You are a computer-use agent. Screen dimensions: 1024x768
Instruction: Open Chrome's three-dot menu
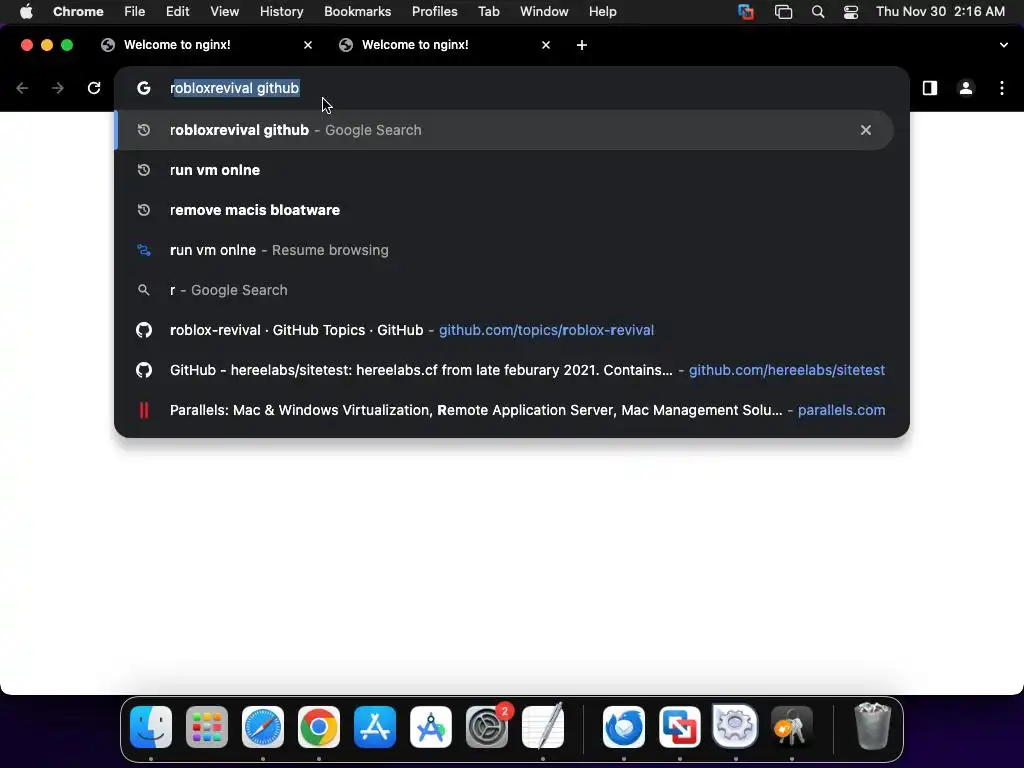tap(1002, 88)
